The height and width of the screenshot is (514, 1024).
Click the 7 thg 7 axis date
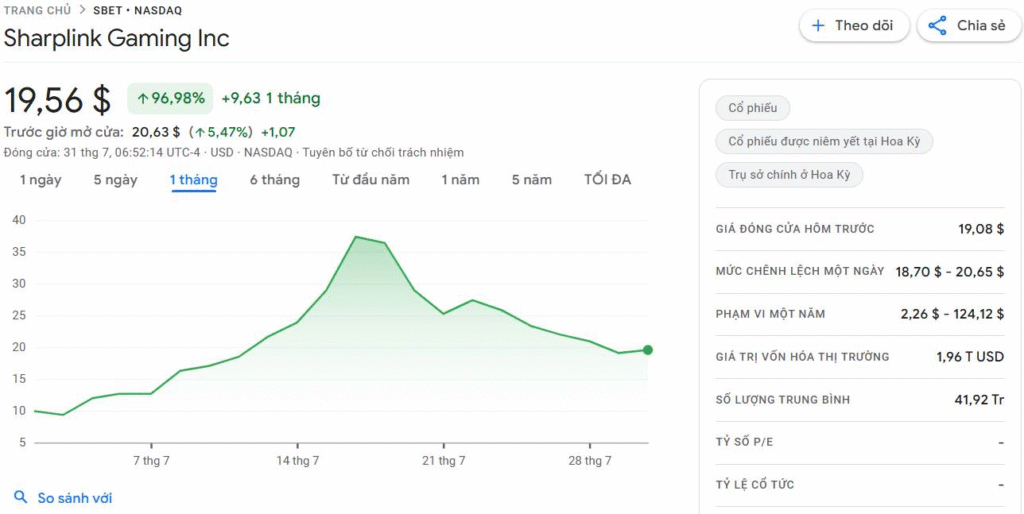tap(152, 461)
